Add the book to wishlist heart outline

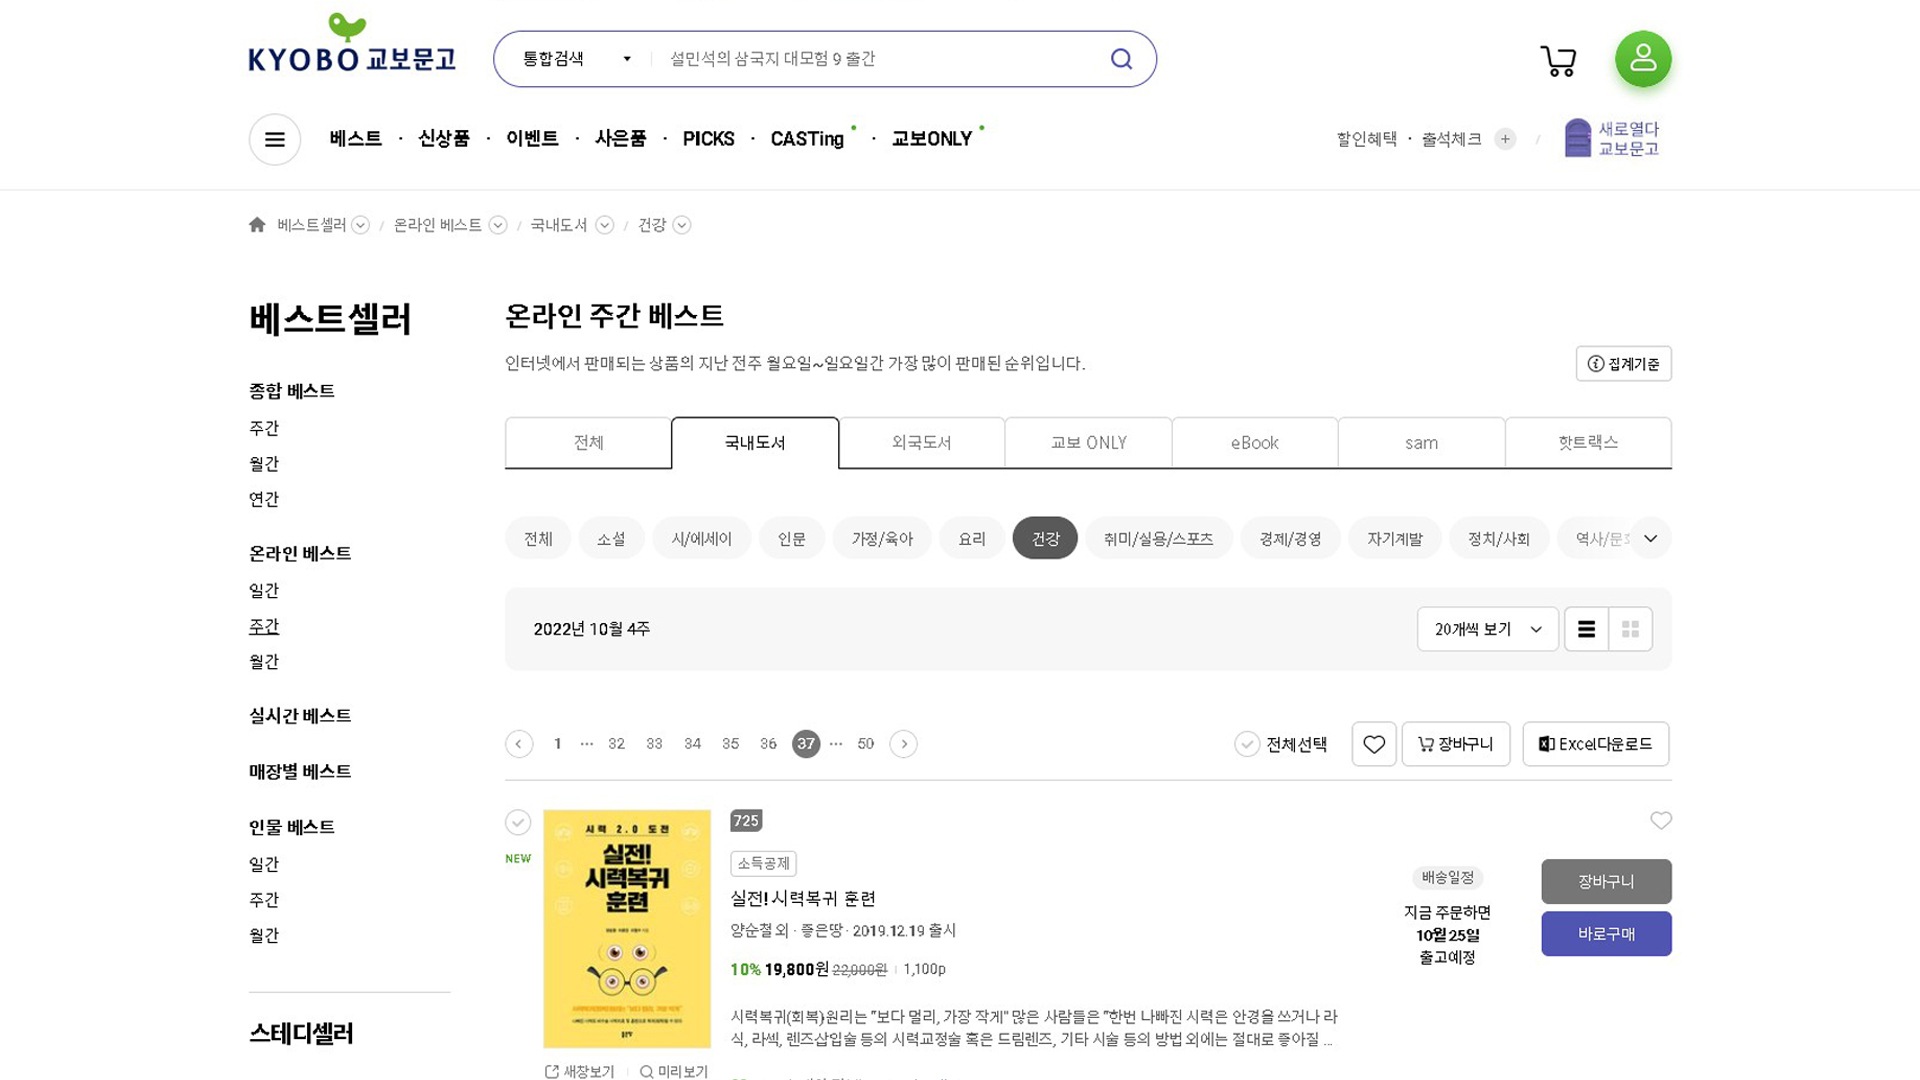1660,821
